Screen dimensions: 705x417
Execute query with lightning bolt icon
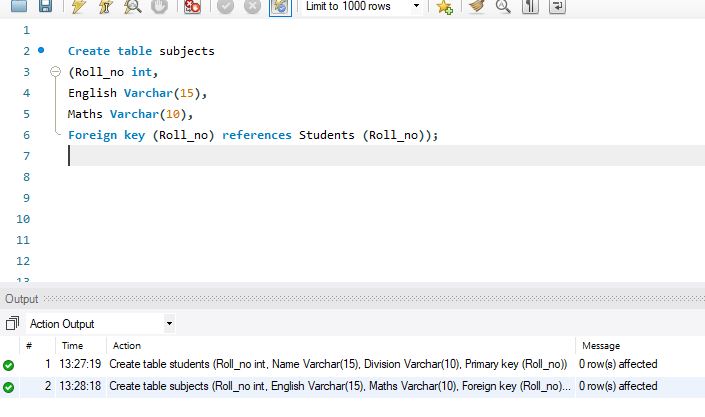coord(78,6)
